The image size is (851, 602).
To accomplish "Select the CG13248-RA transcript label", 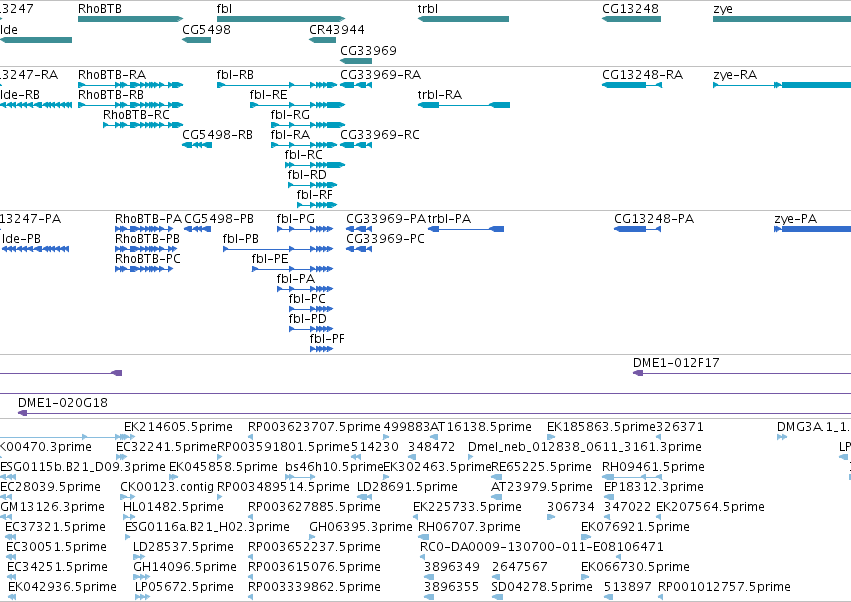I will click(642, 74).
